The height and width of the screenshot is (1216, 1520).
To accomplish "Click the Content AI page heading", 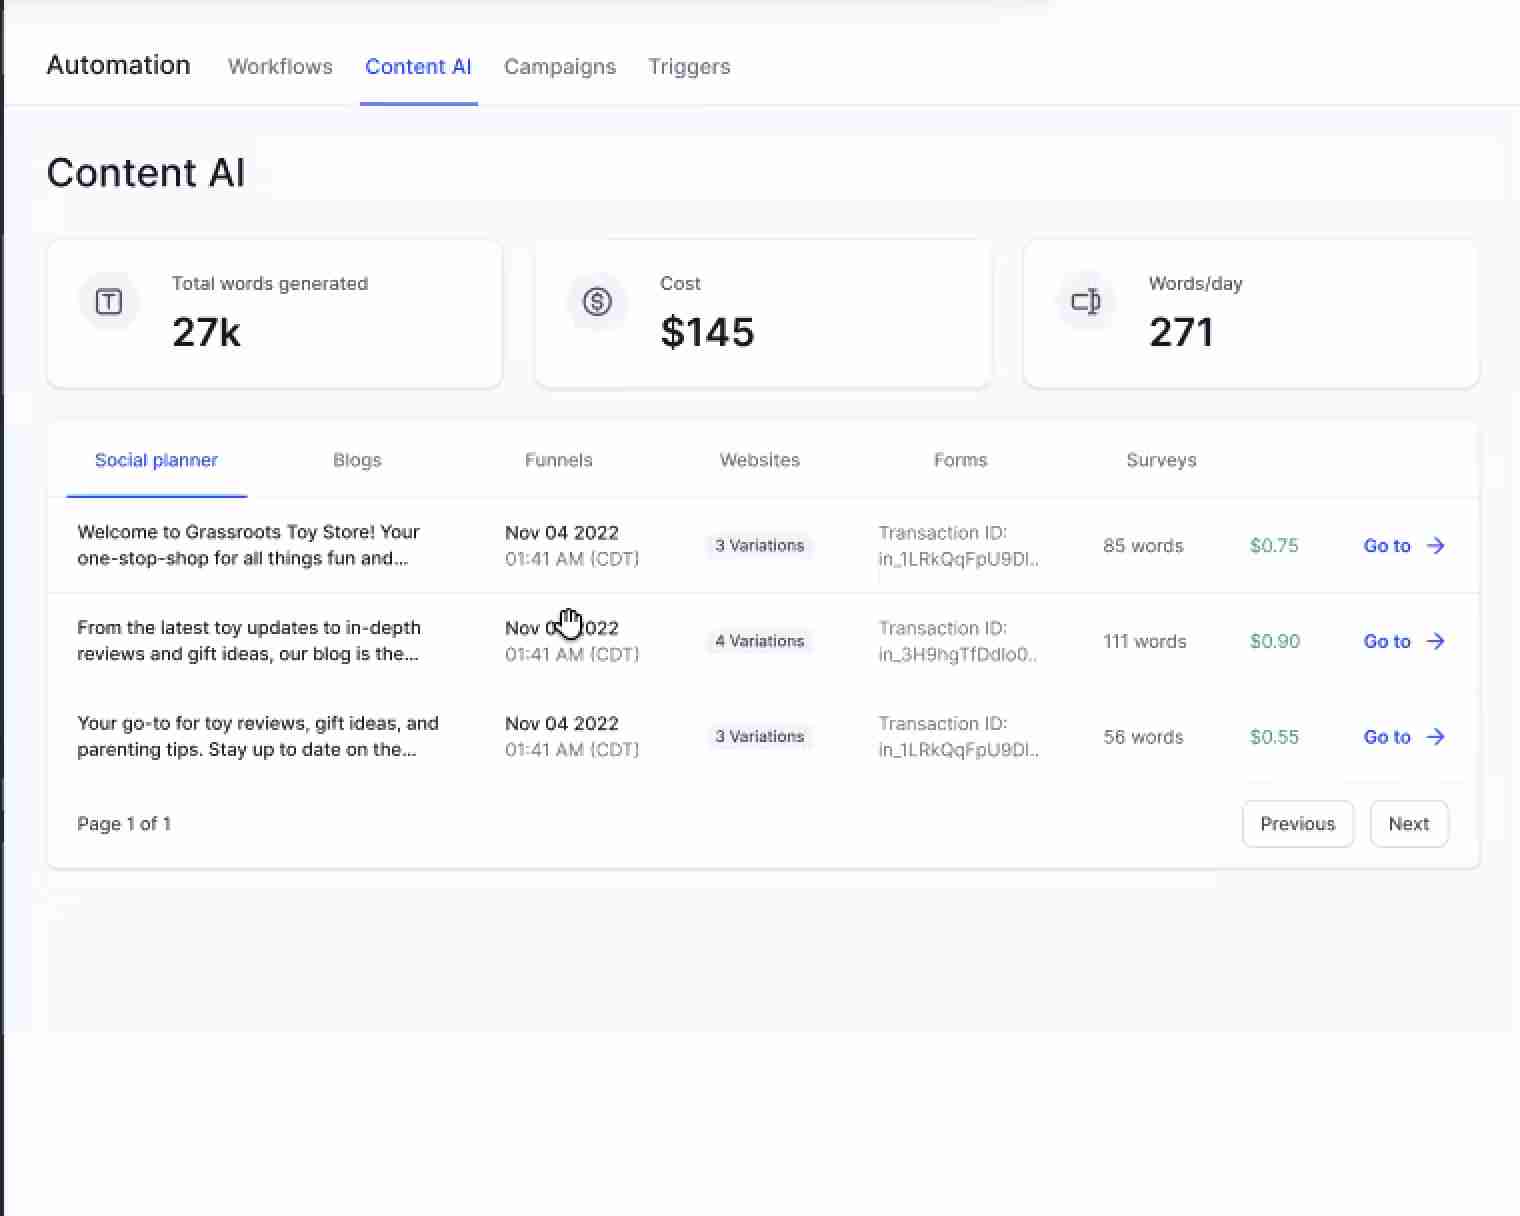I will (146, 173).
